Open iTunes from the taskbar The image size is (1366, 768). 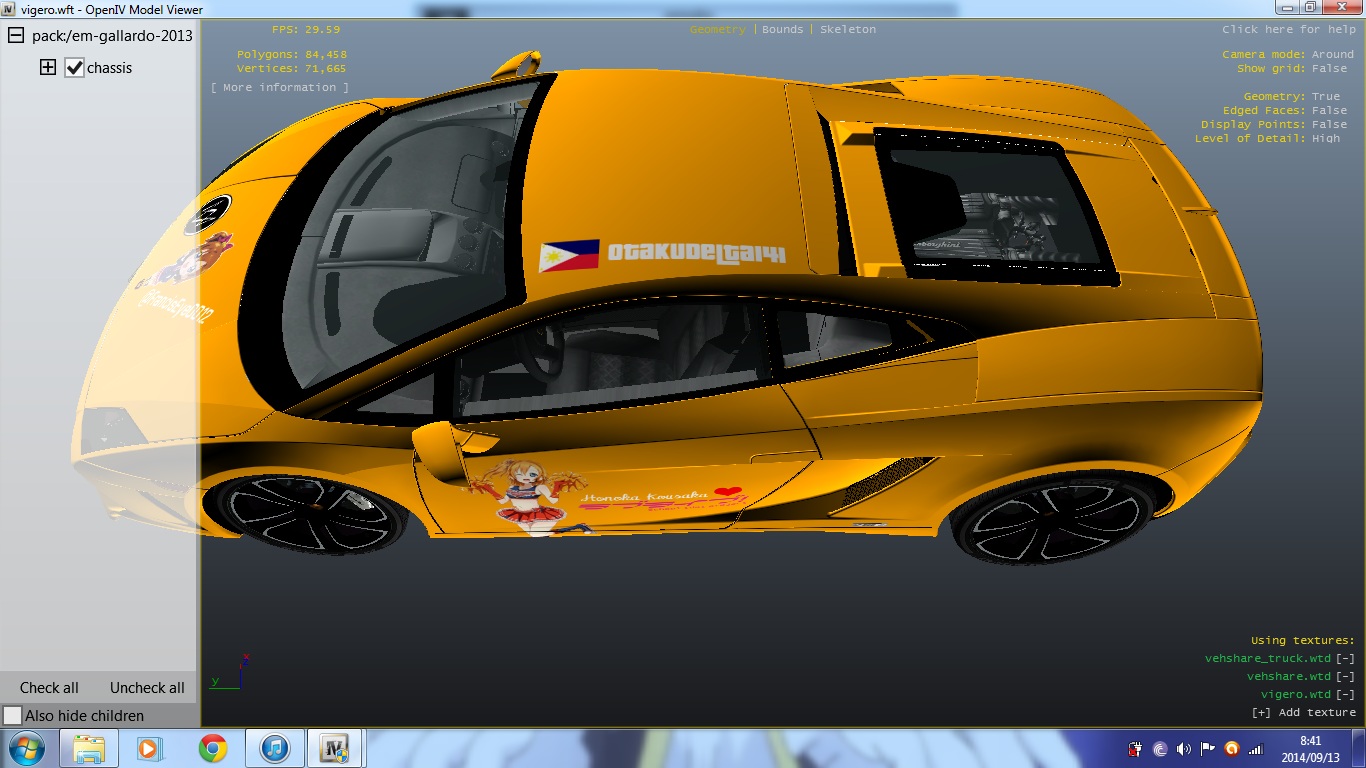click(274, 748)
